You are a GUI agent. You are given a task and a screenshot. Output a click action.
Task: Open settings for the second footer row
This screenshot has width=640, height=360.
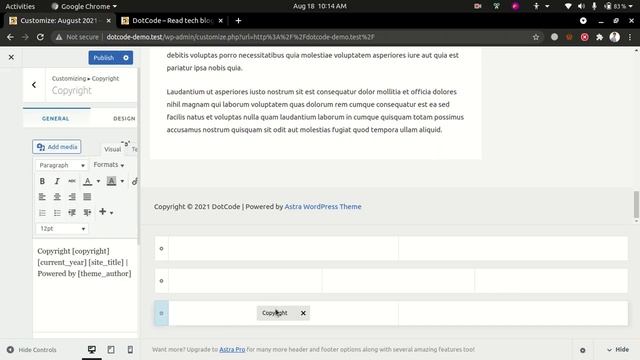tap(162, 281)
